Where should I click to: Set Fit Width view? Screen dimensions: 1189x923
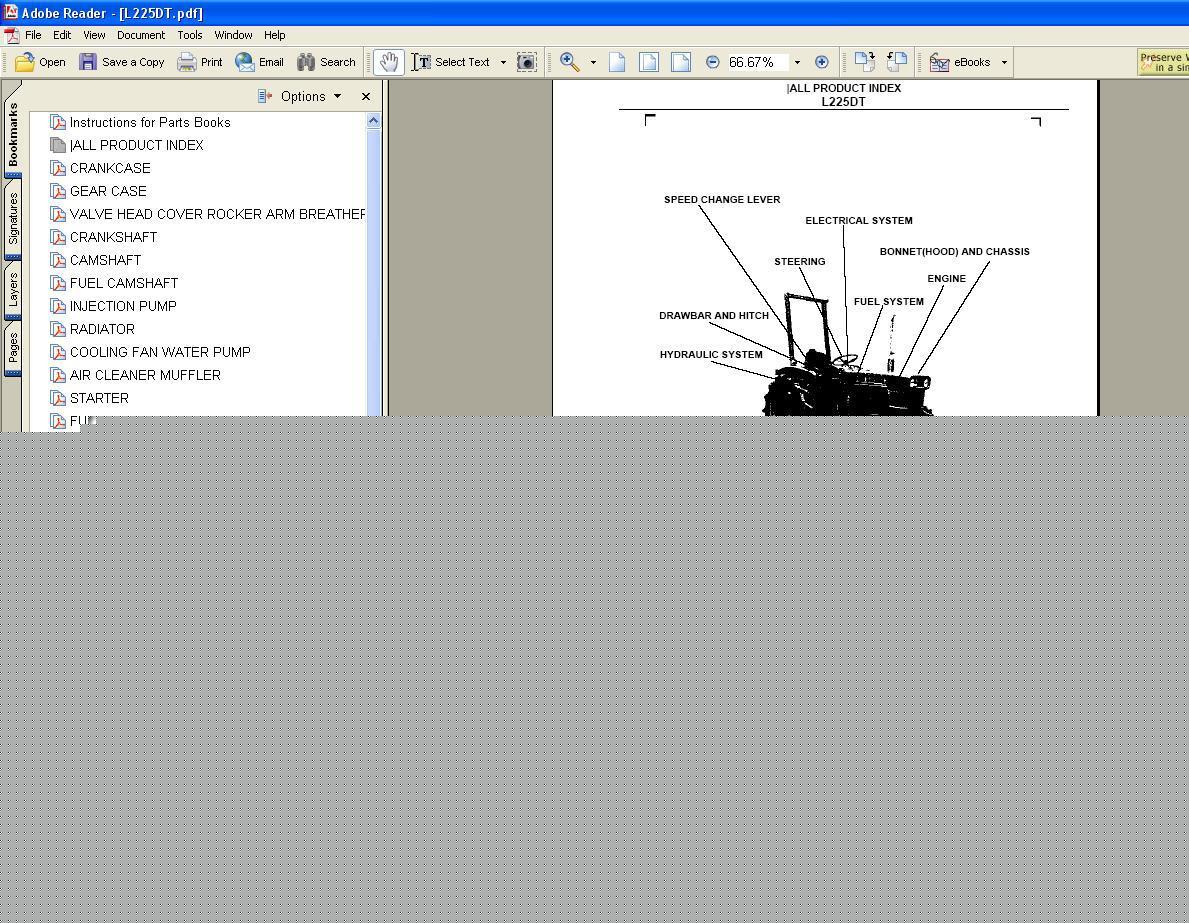[x=681, y=62]
